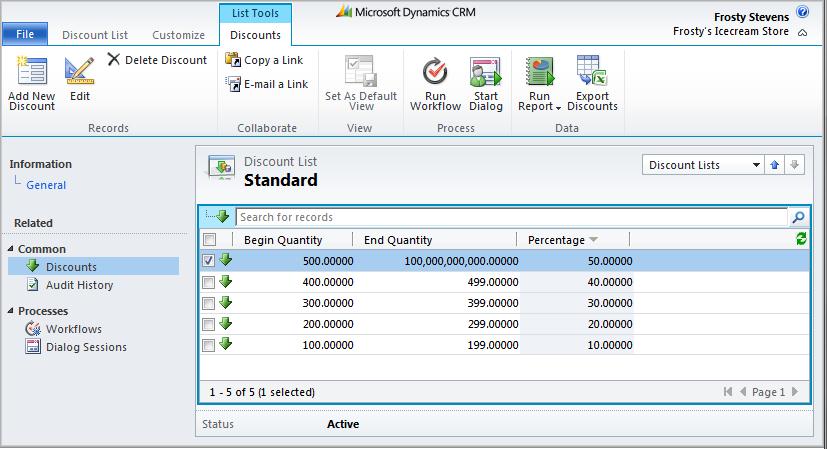Click the search magnifier icon
827x449 pixels.
coord(799,217)
